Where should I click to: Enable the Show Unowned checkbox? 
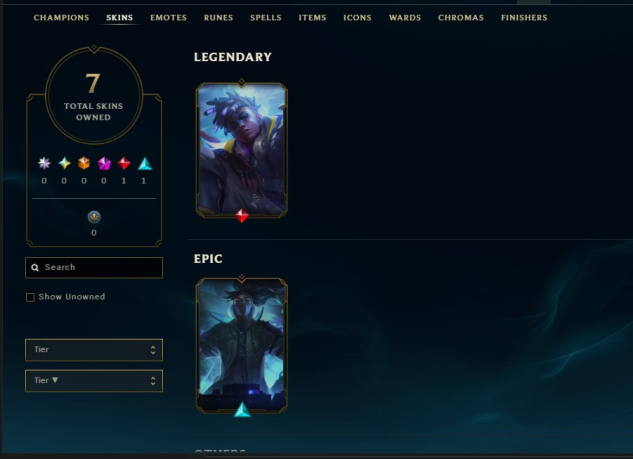[30, 298]
